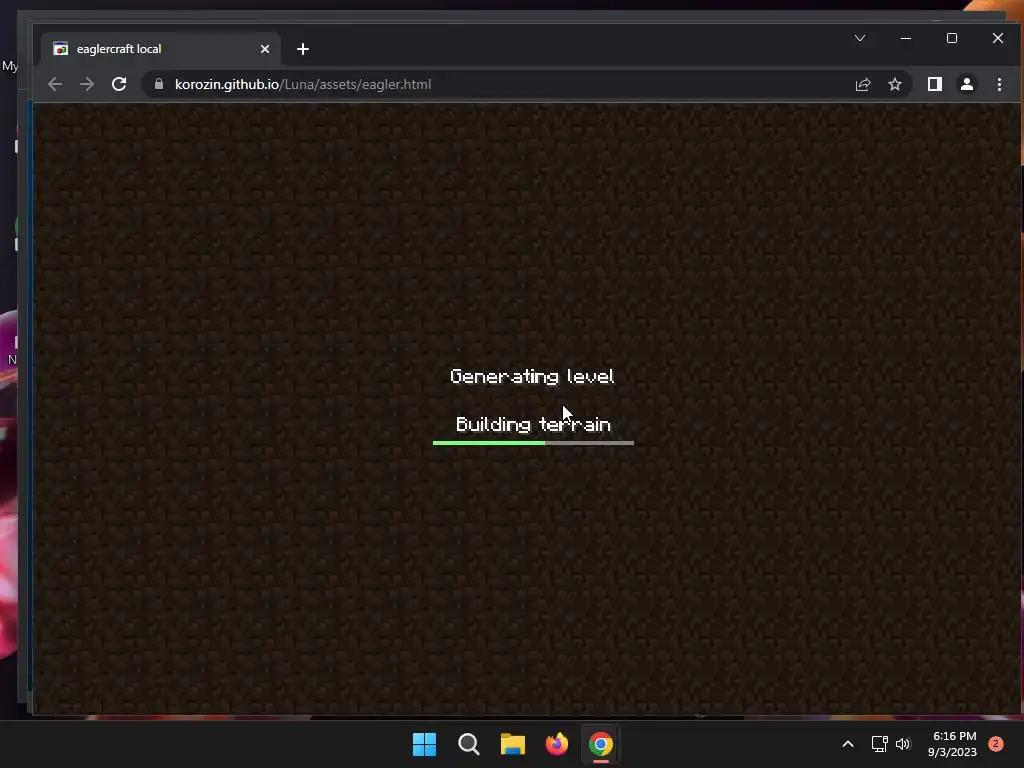
Task: Open the Chrome profile menu
Action: 967,84
